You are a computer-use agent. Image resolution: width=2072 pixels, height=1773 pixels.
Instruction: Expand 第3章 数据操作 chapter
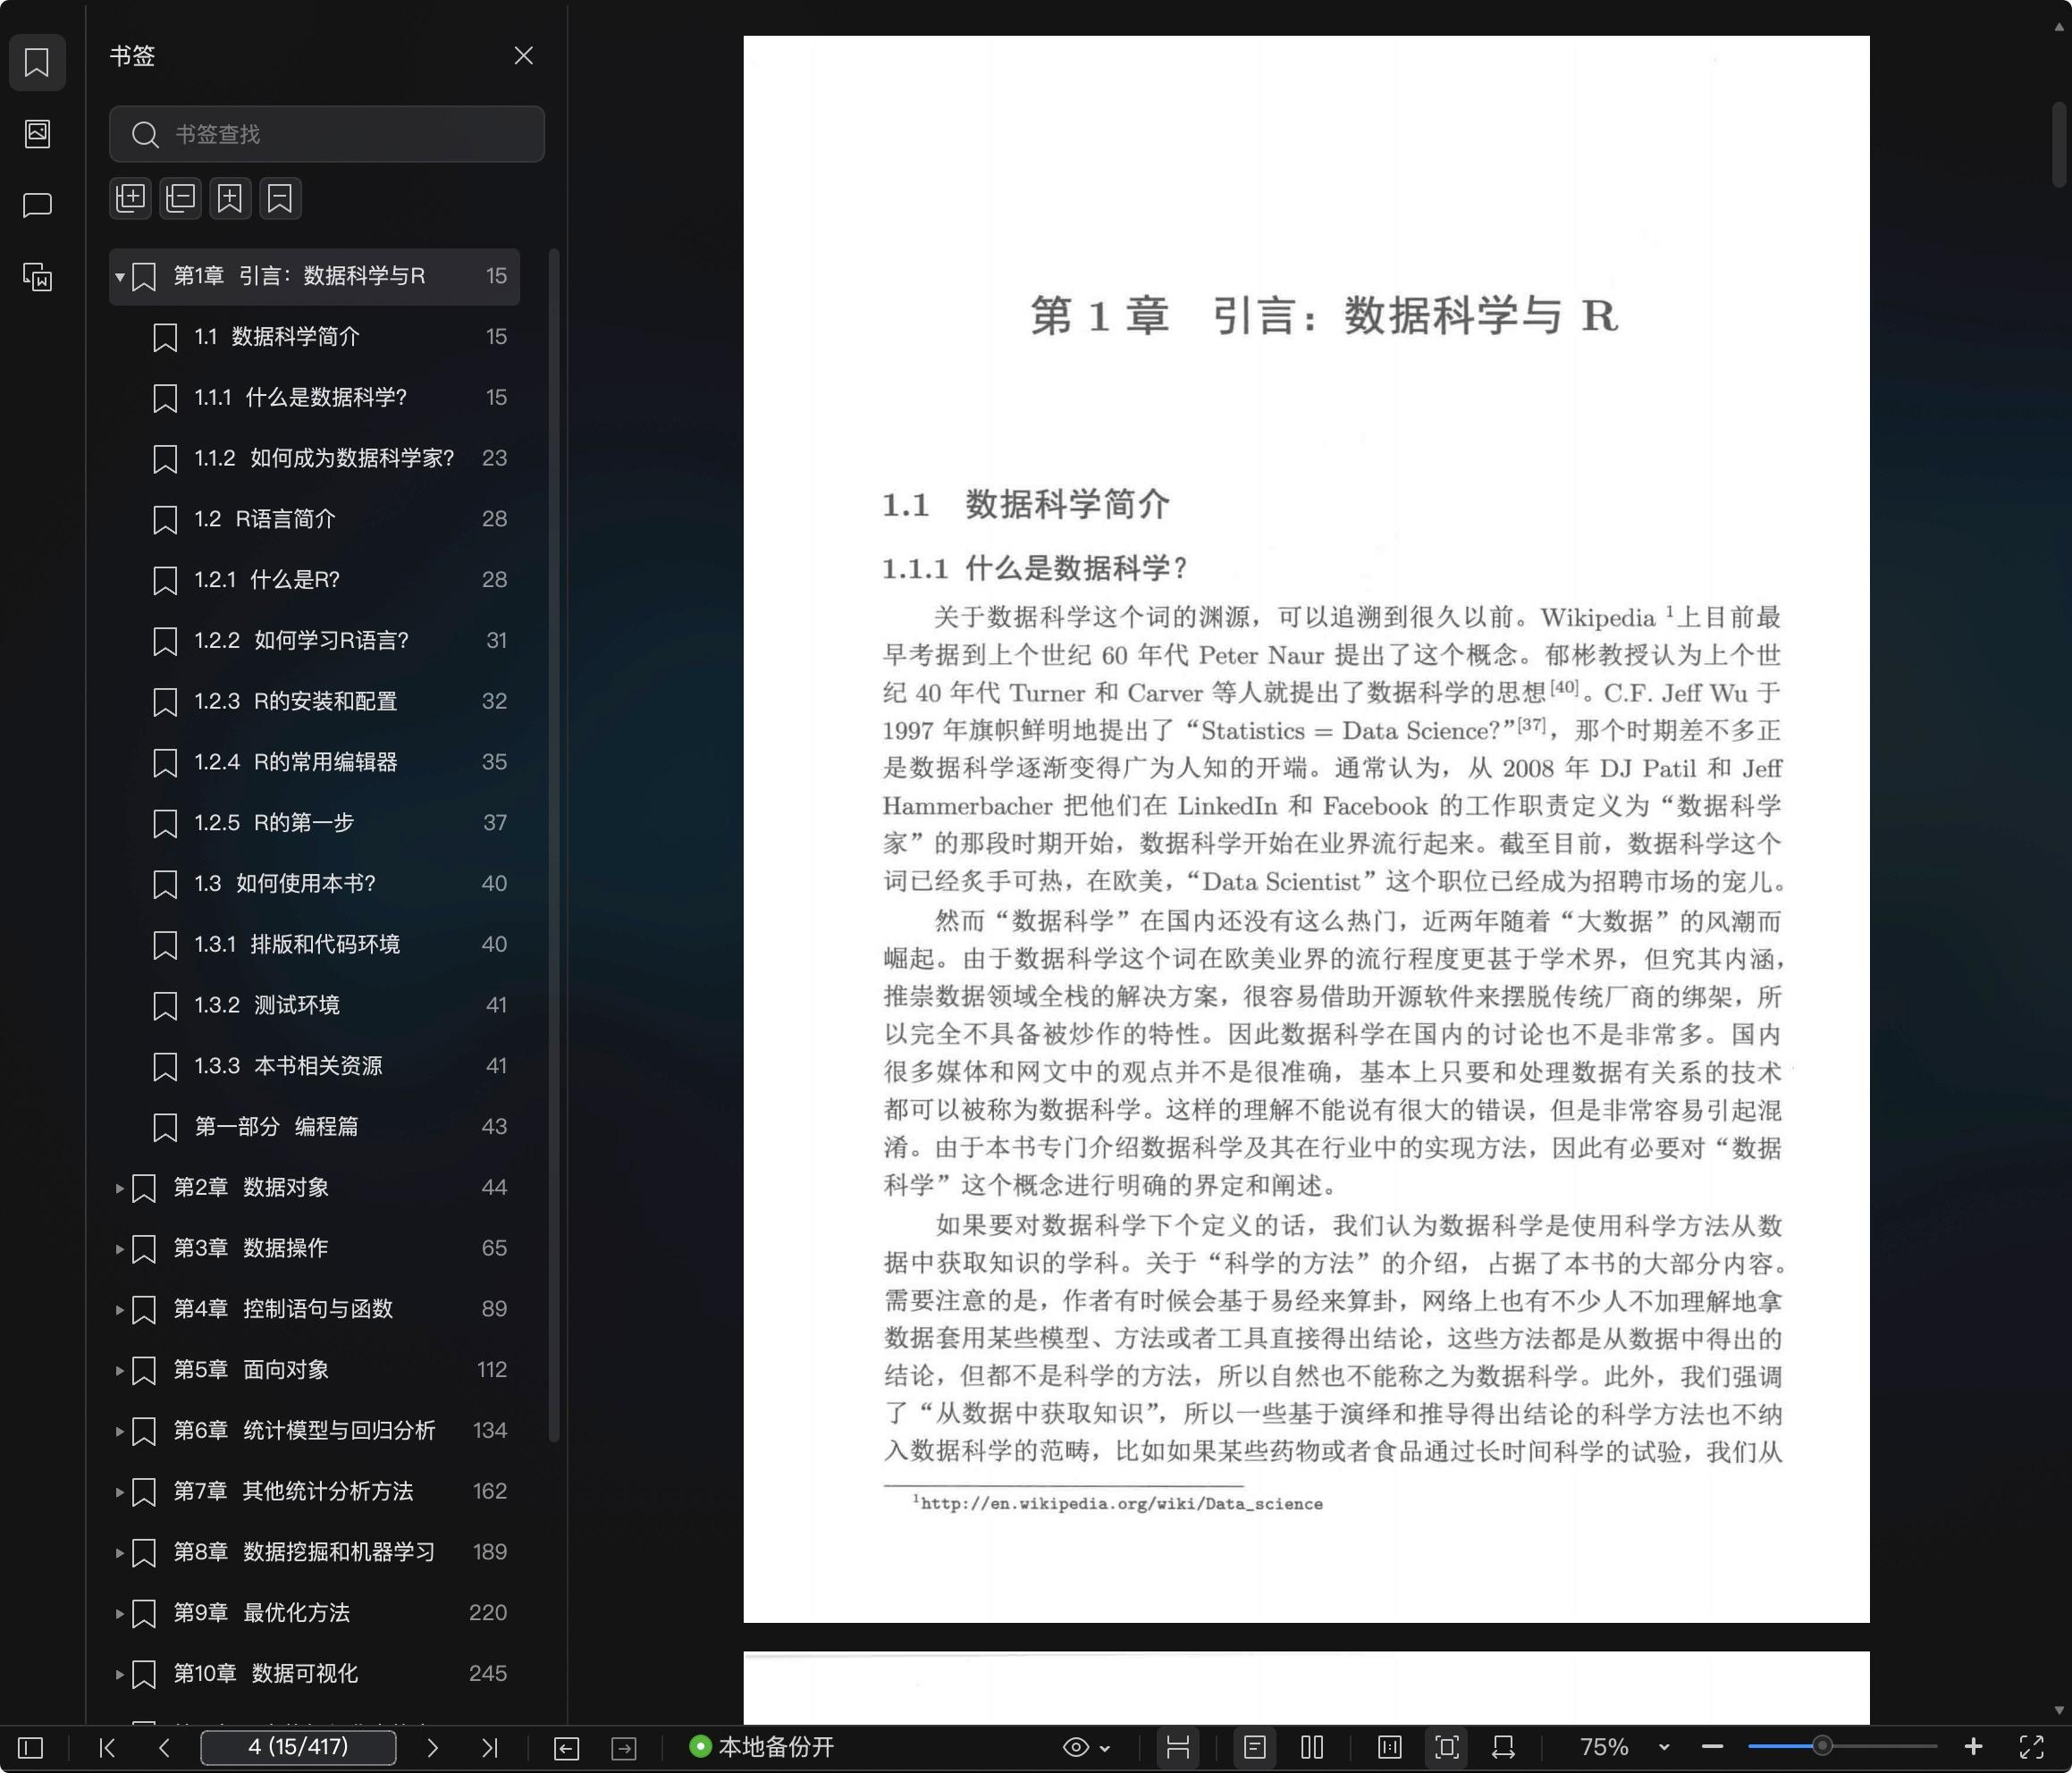pos(119,1249)
